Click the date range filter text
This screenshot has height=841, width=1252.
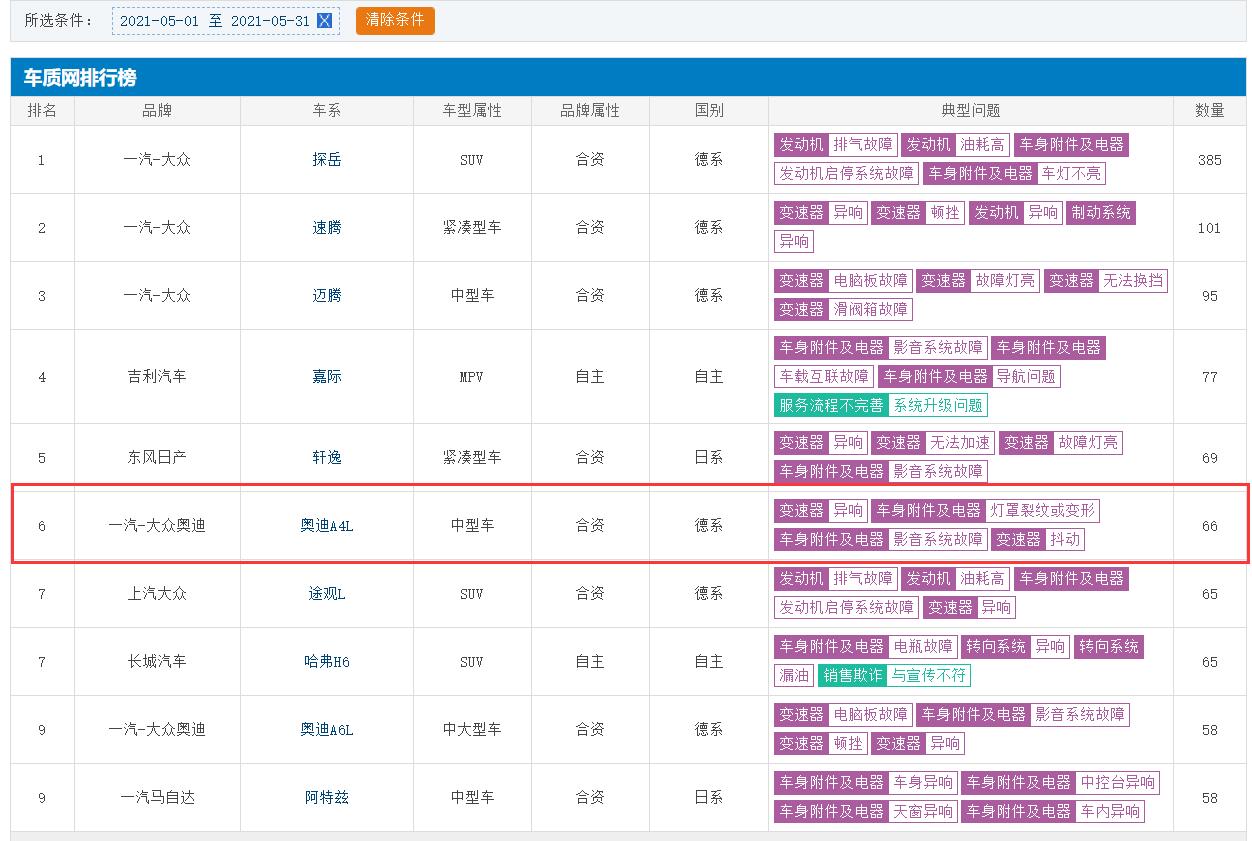click(x=214, y=21)
